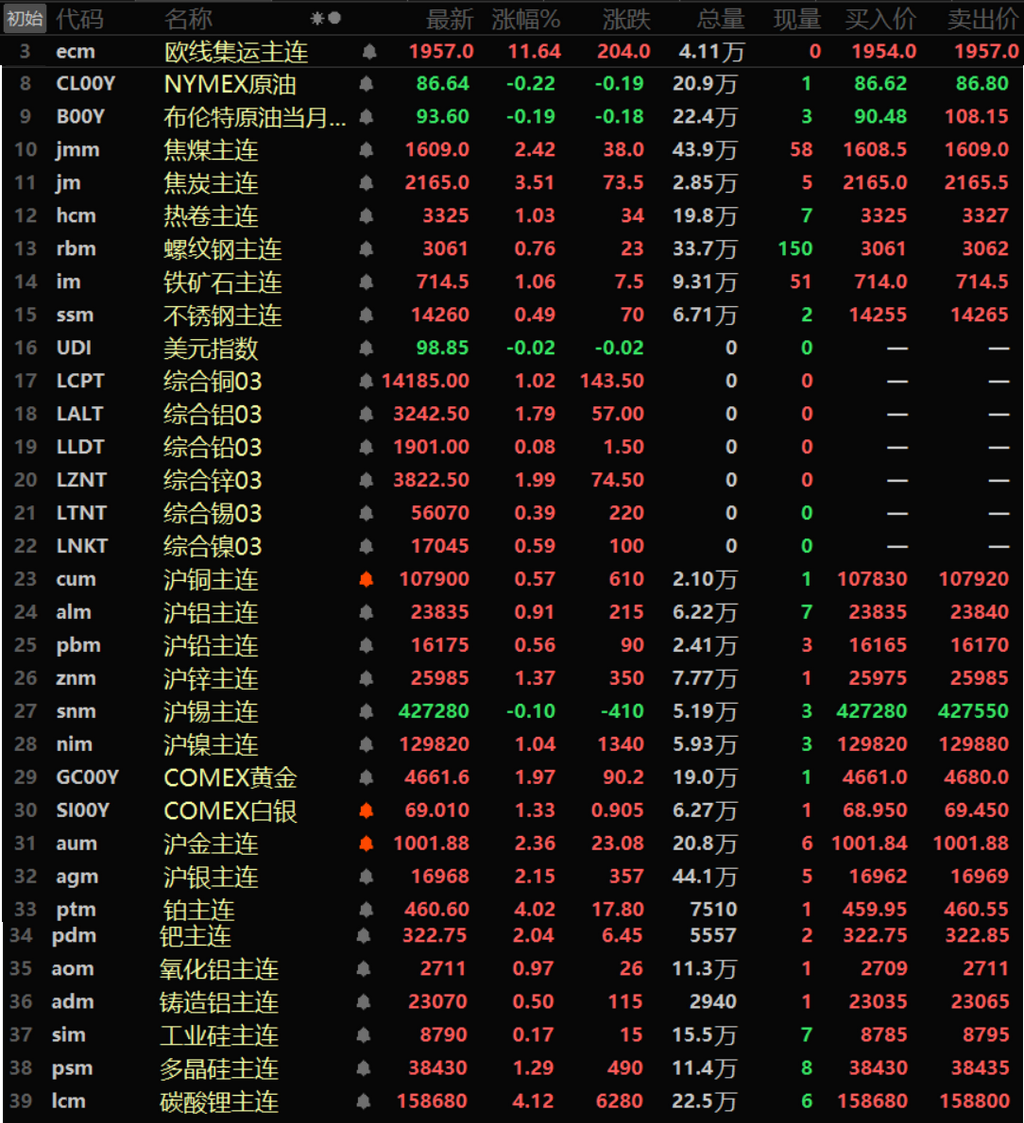Set alert bell on 热卷主连 row
Viewport: 1024px width, 1123px height.
366,216
